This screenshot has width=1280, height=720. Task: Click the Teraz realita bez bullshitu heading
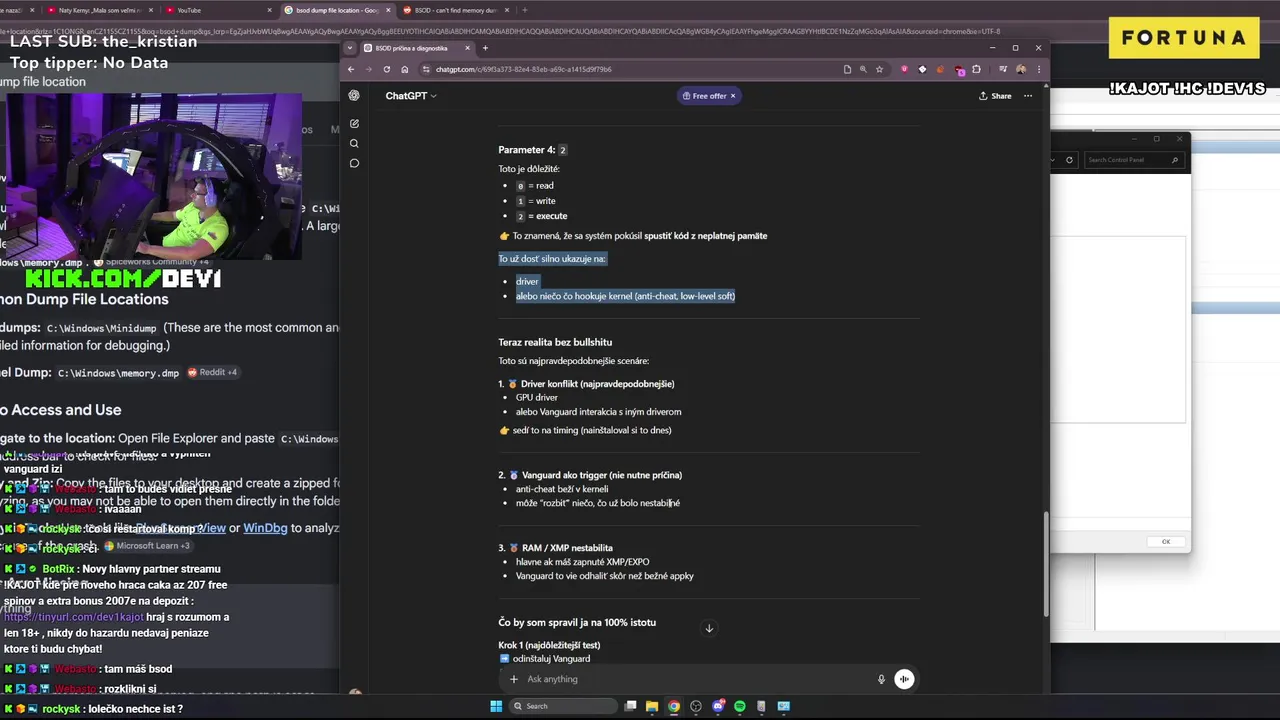[x=555, y=342]
